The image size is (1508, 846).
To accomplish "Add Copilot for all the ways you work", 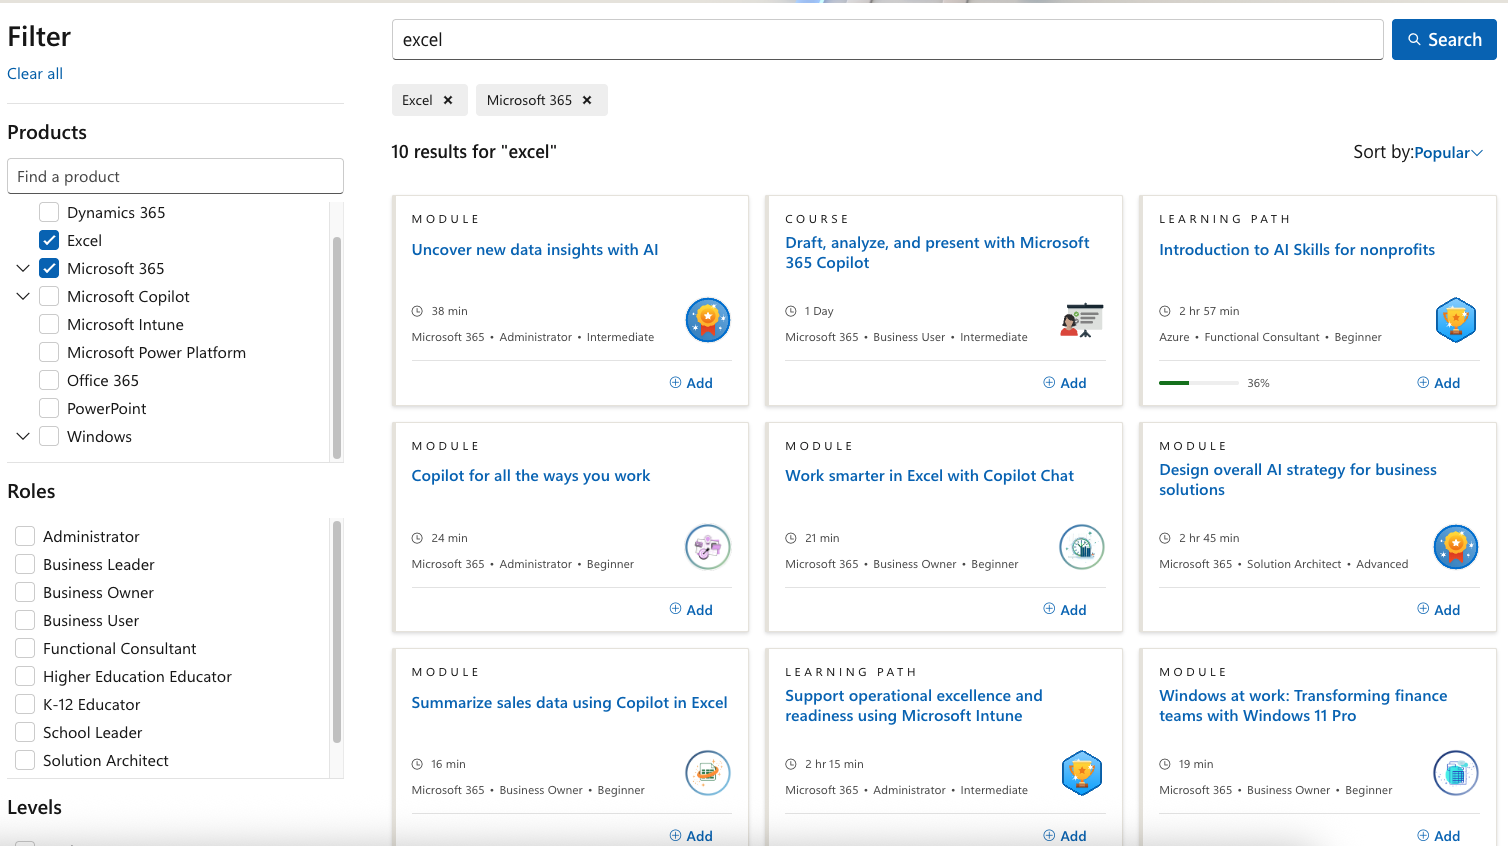I will 691,610.
